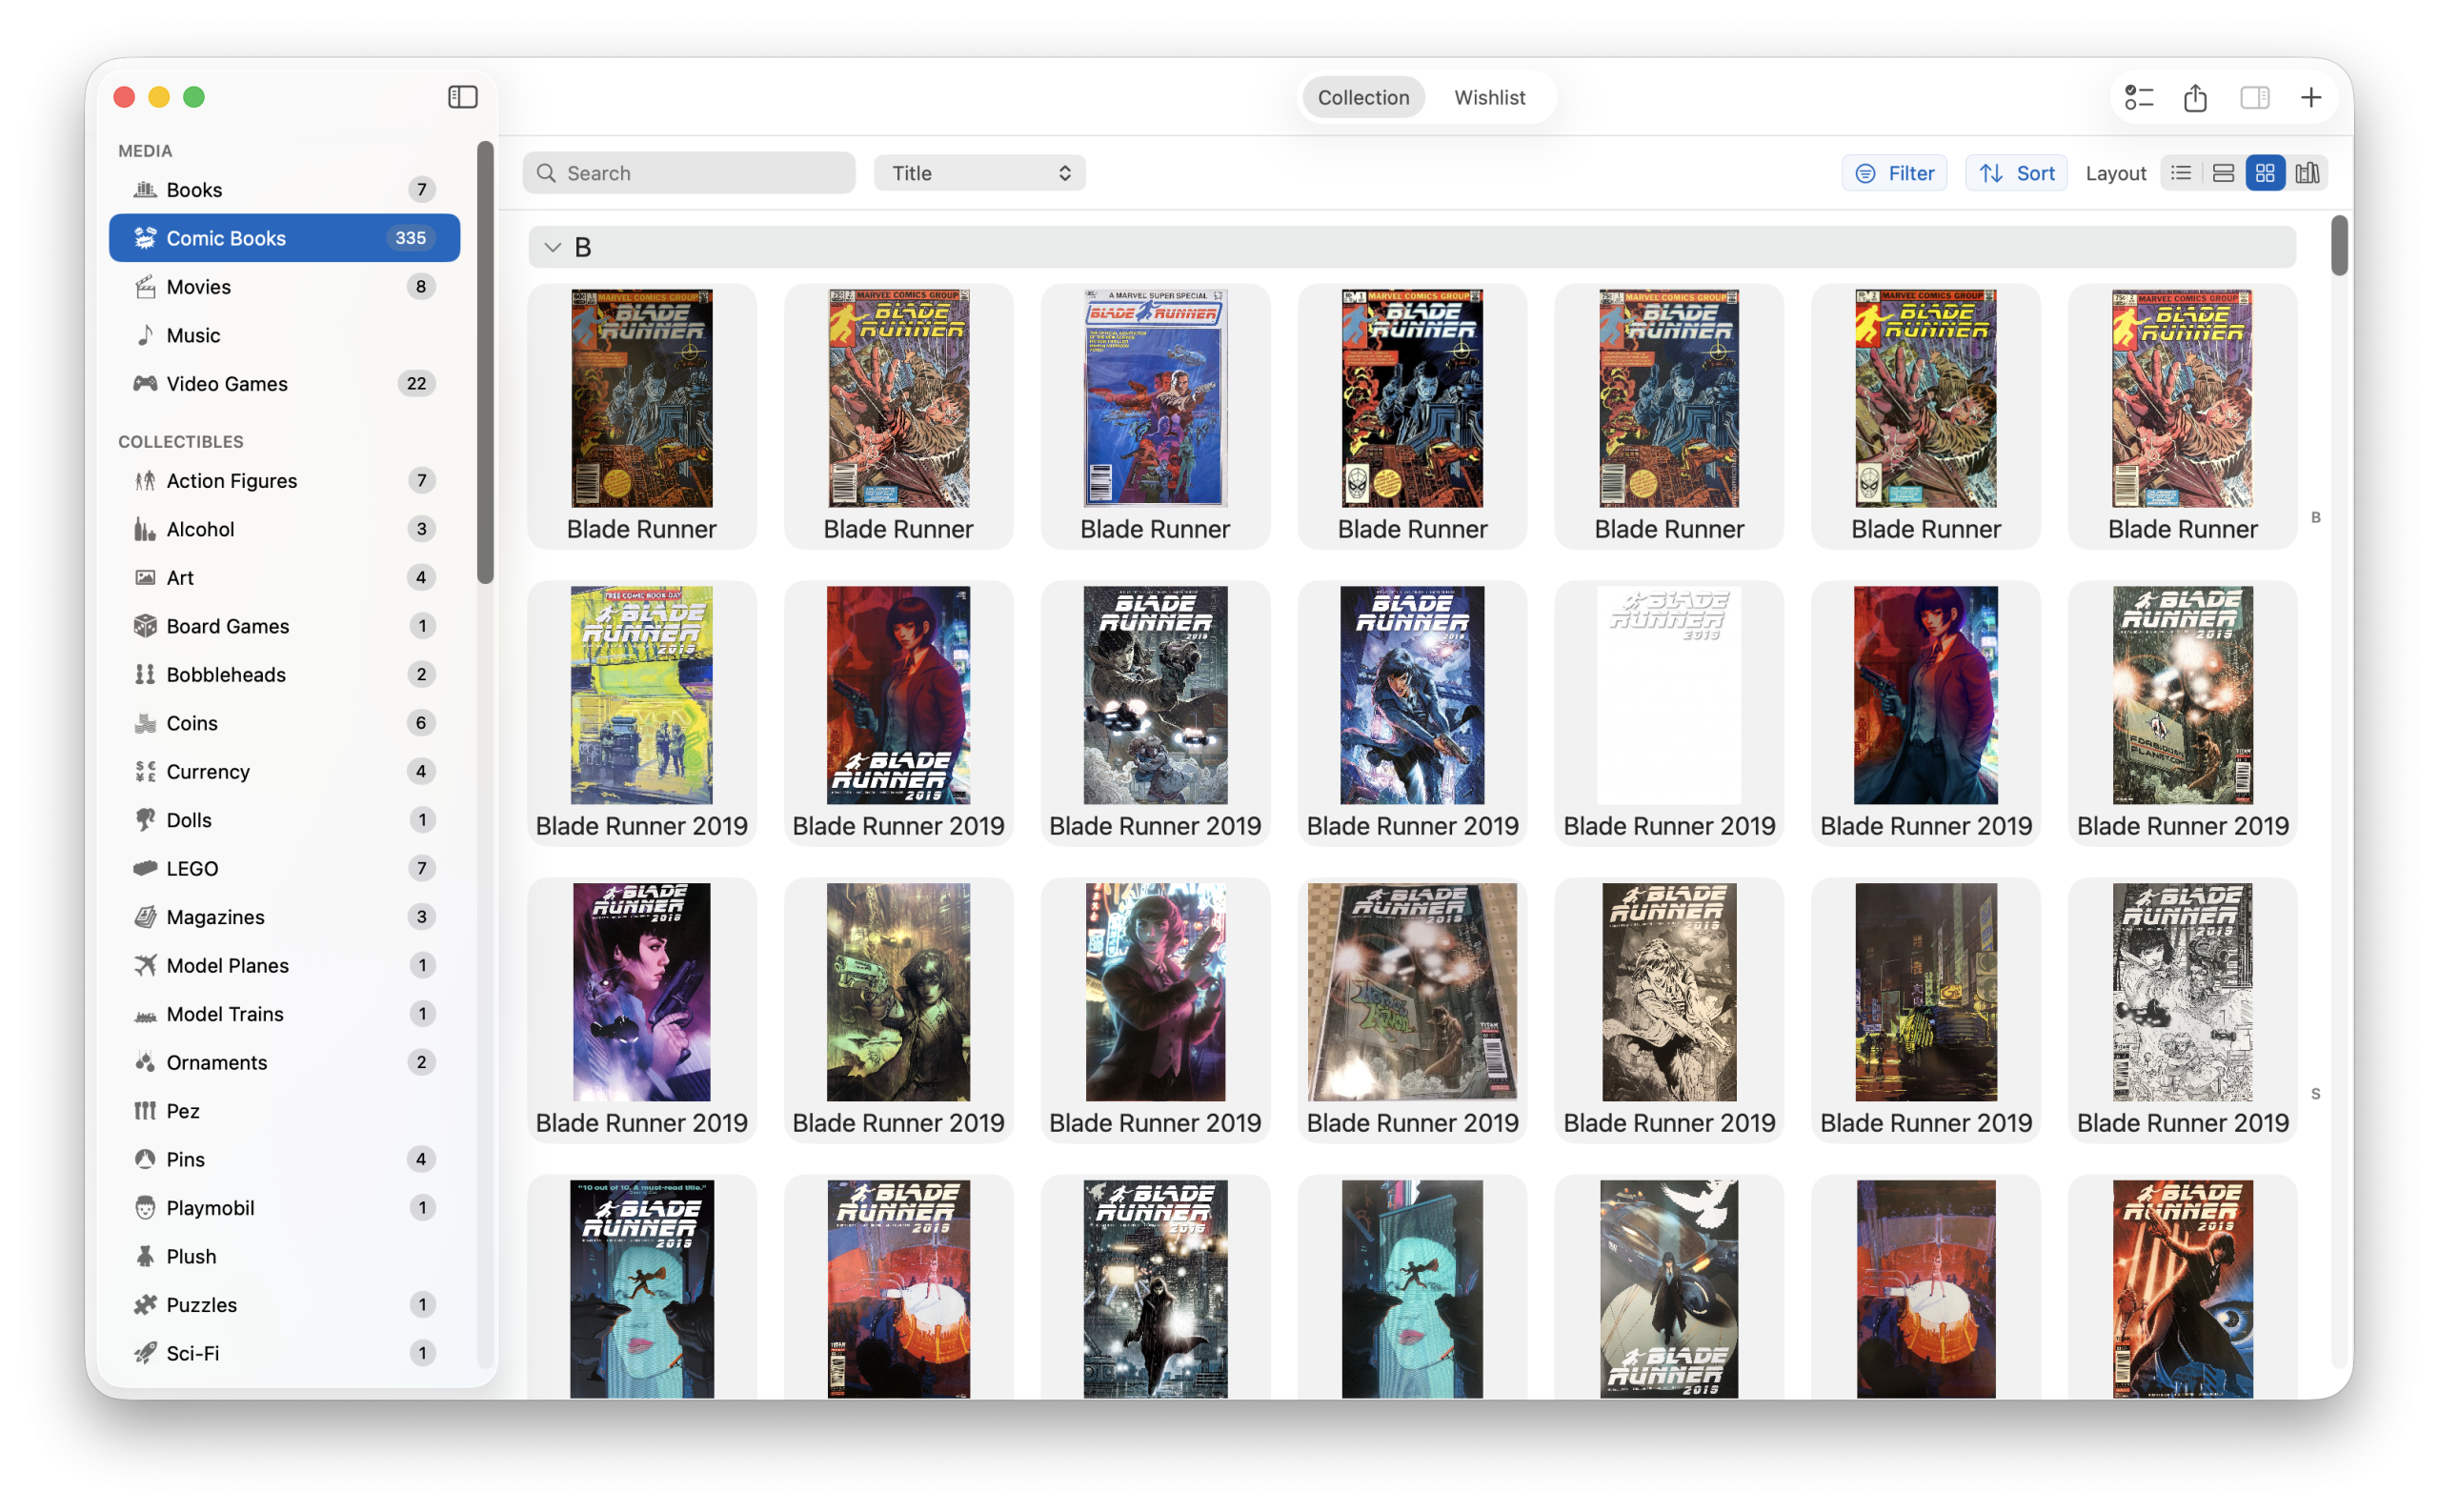Image resolution: width=2439 pixels, height=1512 pixels.
Task: Switch to horizontal rows layout
Action: [x=2223, y=172]
